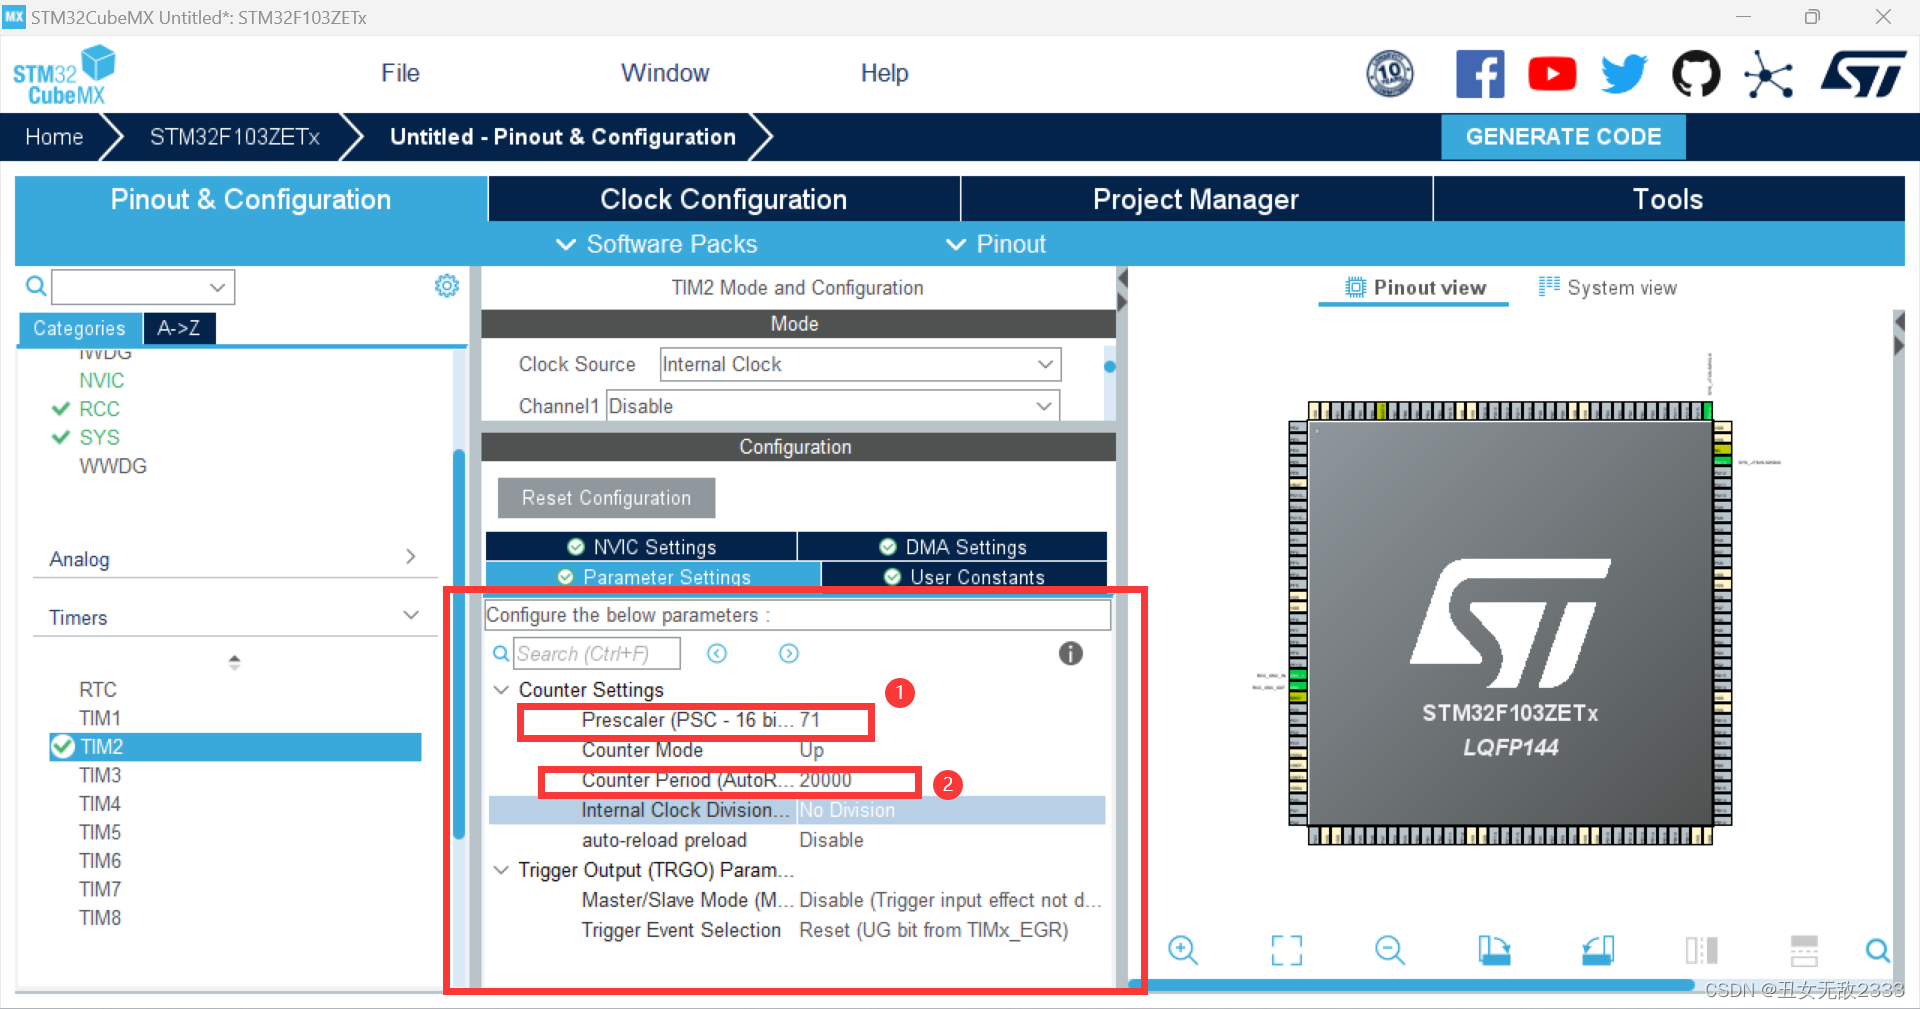Click the parameter Search (Ctrl+F) field
The image size is (1920, 1009).
tap(597, 653)
